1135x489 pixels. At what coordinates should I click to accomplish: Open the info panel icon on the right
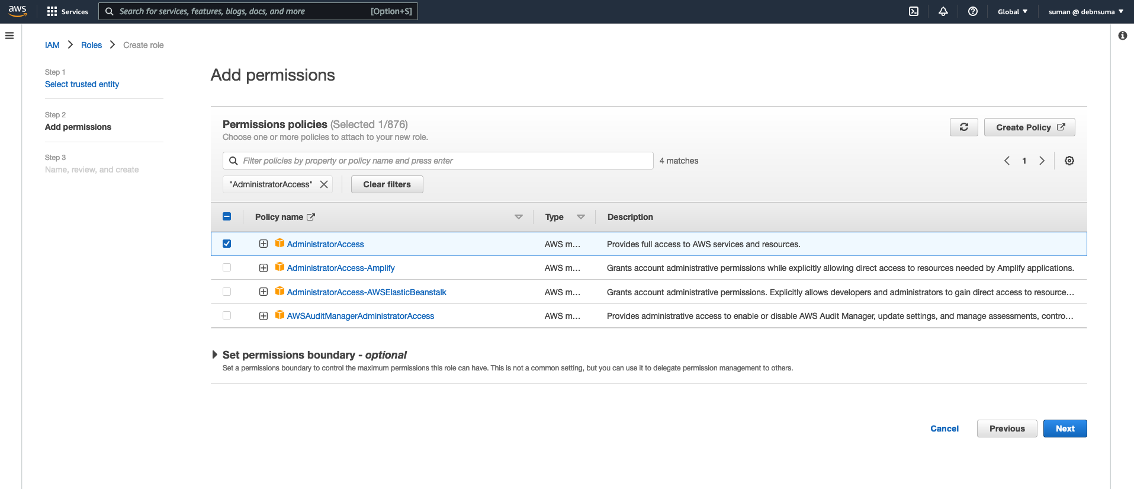coord(1123,35)
